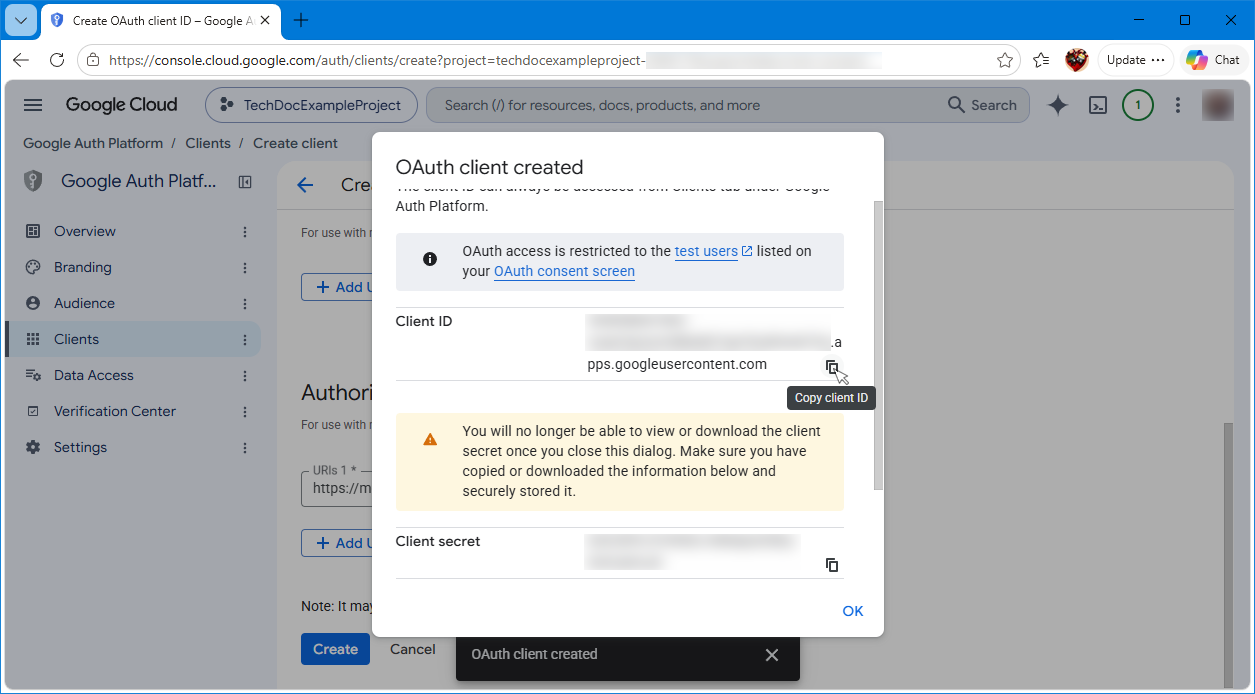The height and width of the screenshot is (694, 1255).
Task: Open Branding's three-dot options
Action: click(x=245, y=268)
